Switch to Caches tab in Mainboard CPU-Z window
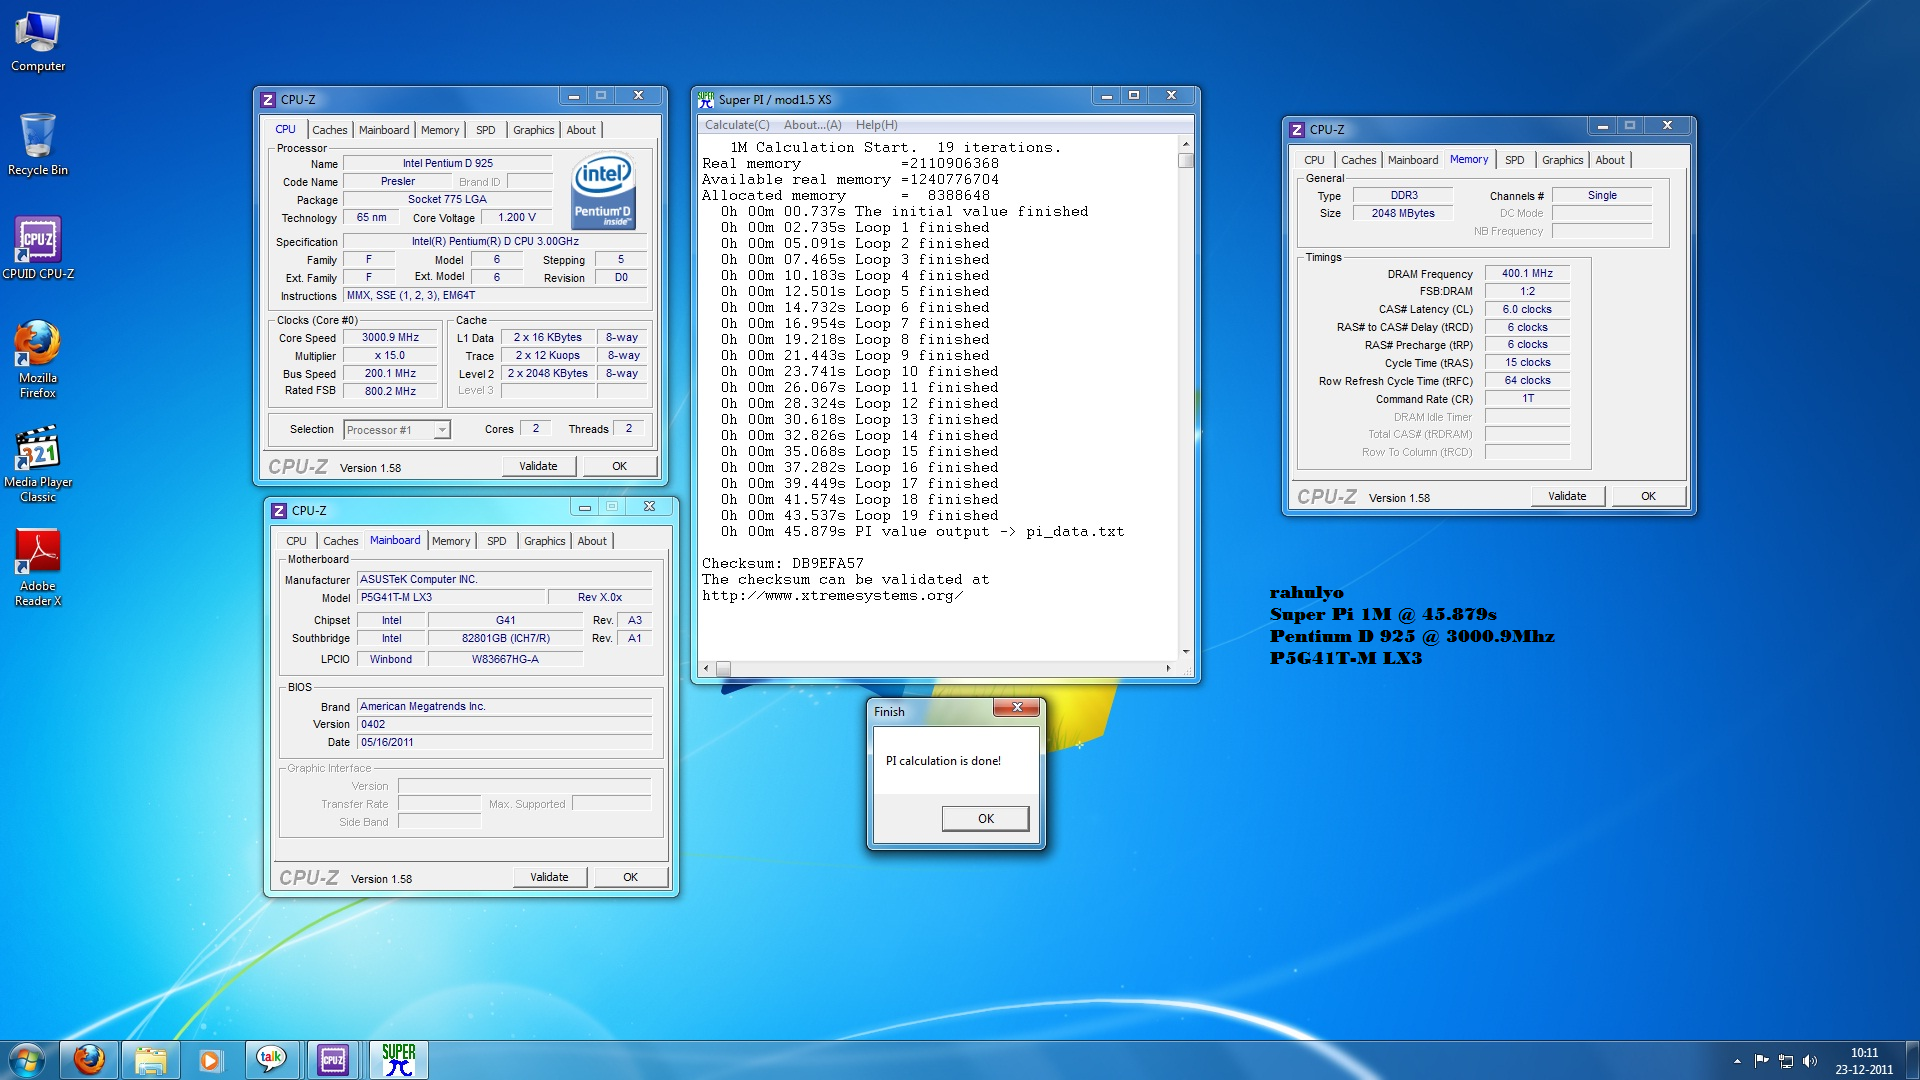 340,541
